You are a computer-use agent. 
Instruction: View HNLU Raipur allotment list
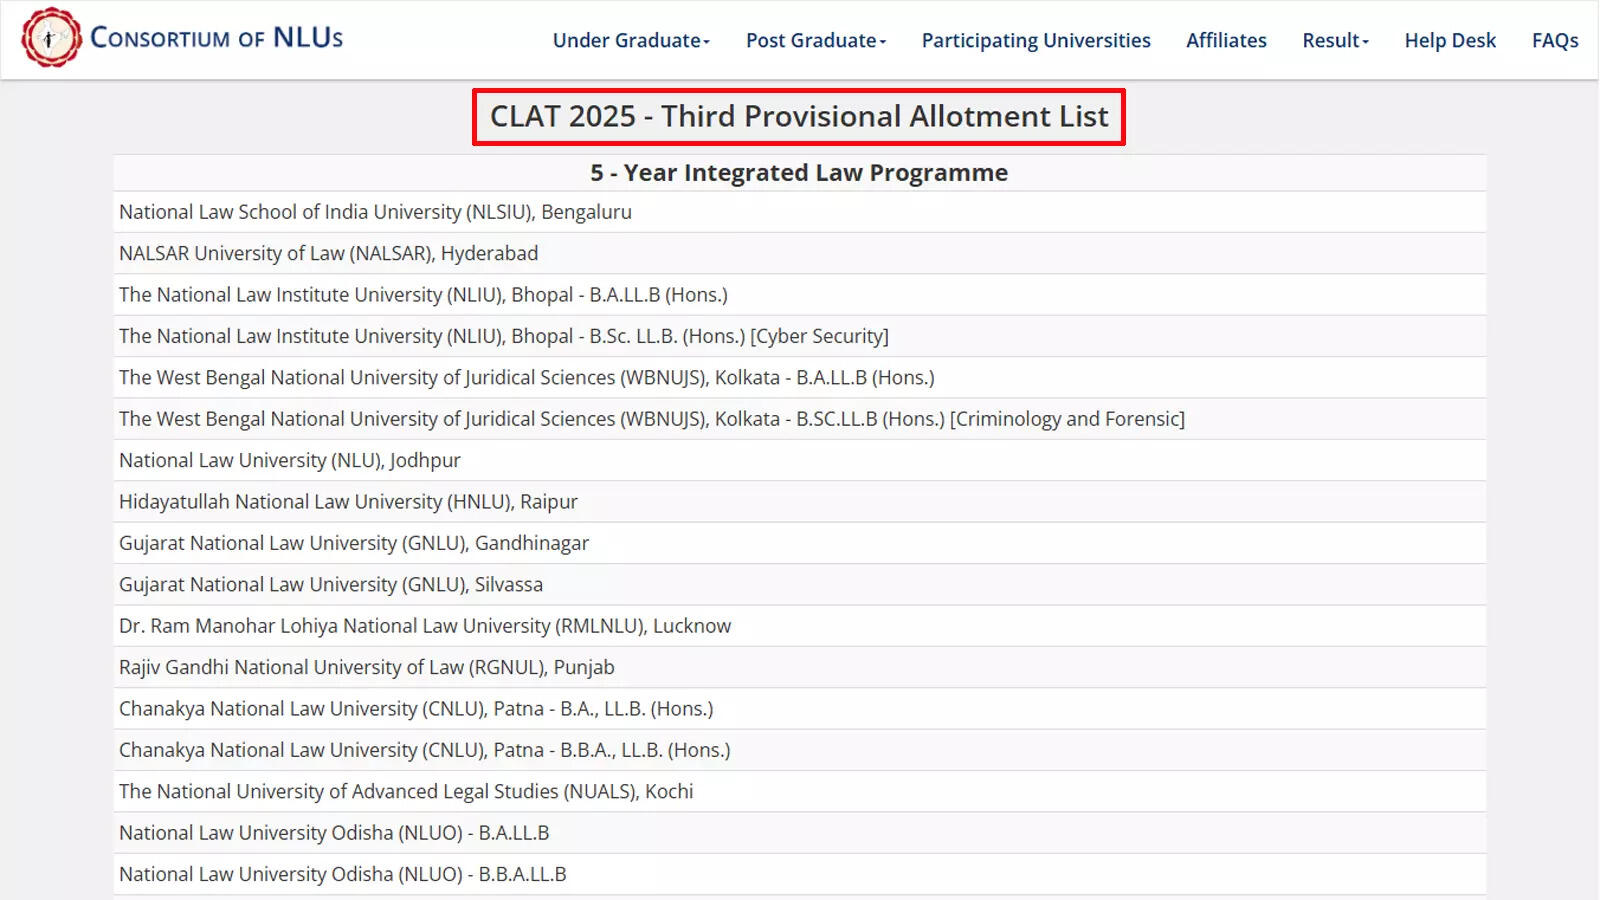tap(348, 502)
